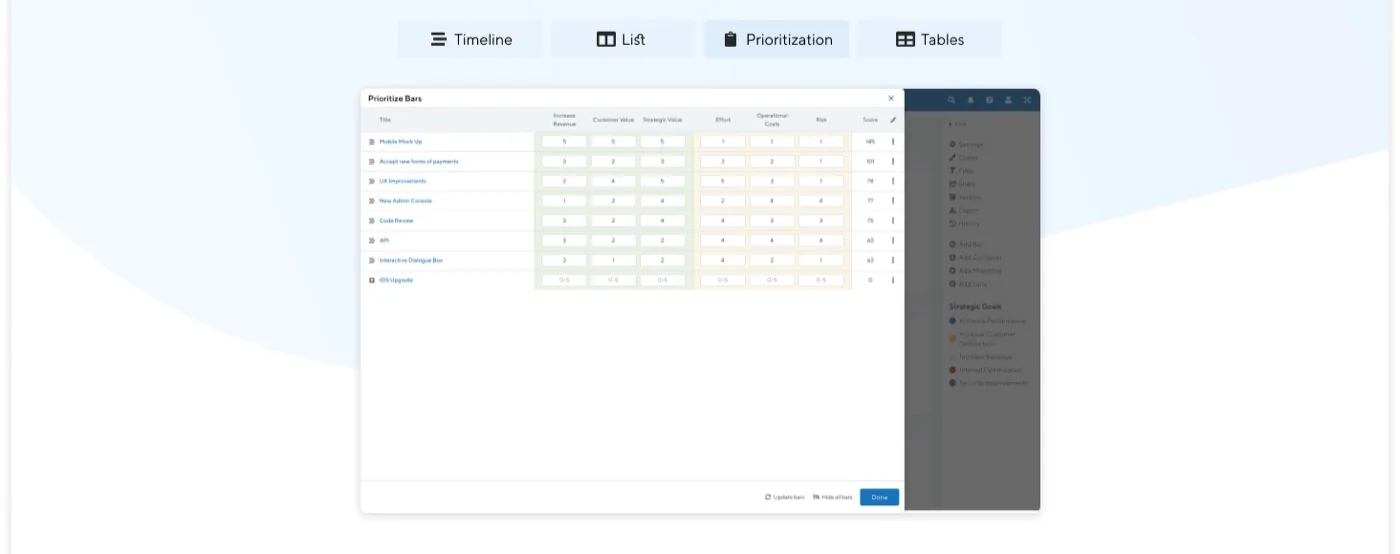Screen dimensions: 1400x554
Task: Open Filter in background sidebar
Action: 962,171
